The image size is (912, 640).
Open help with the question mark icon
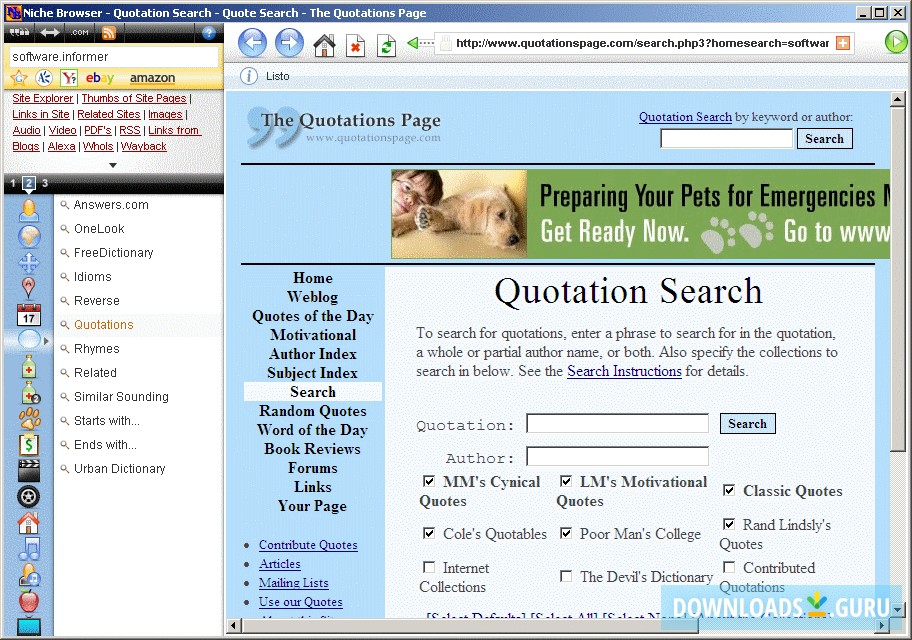(x=207, y=33)
